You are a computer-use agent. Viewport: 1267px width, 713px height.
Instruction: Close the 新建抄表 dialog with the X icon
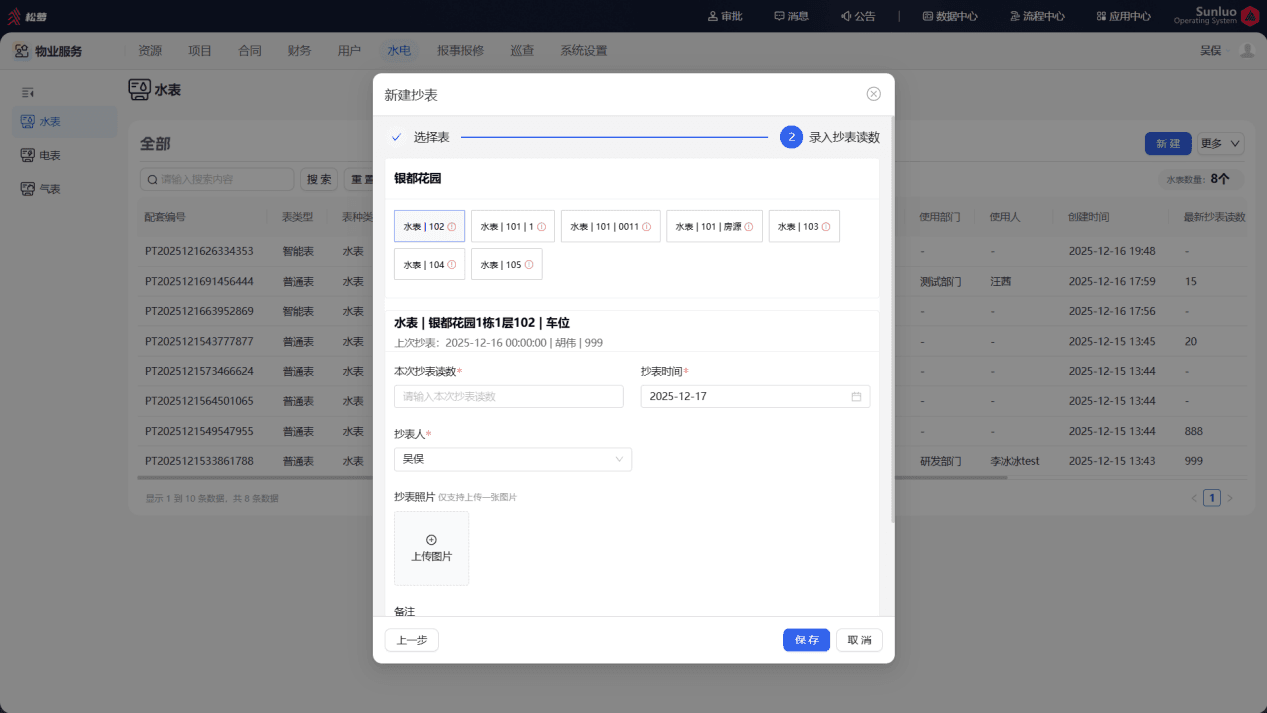point(873,94)
